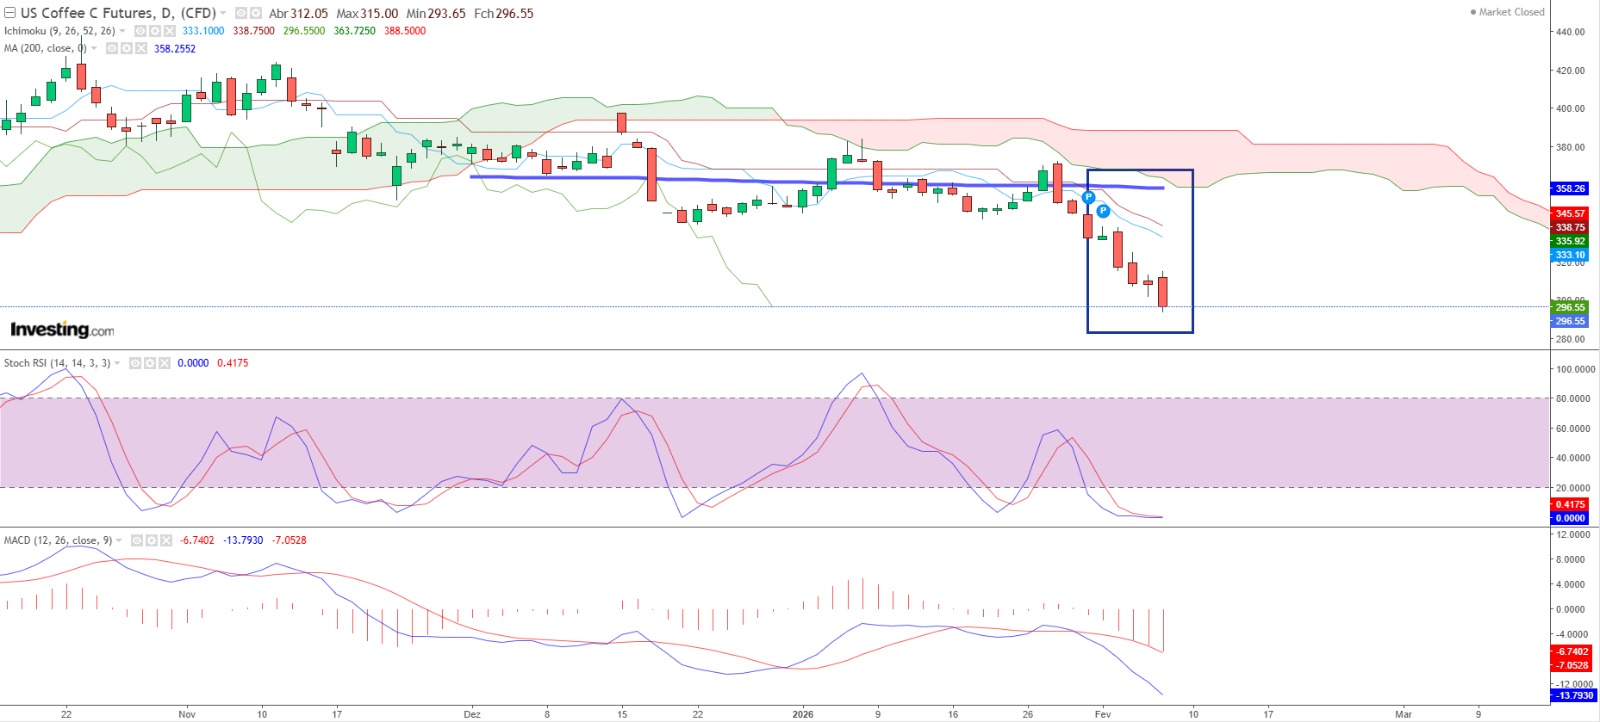Open Stoch RSI legend dropdown arrow

[x=117, y=363]
